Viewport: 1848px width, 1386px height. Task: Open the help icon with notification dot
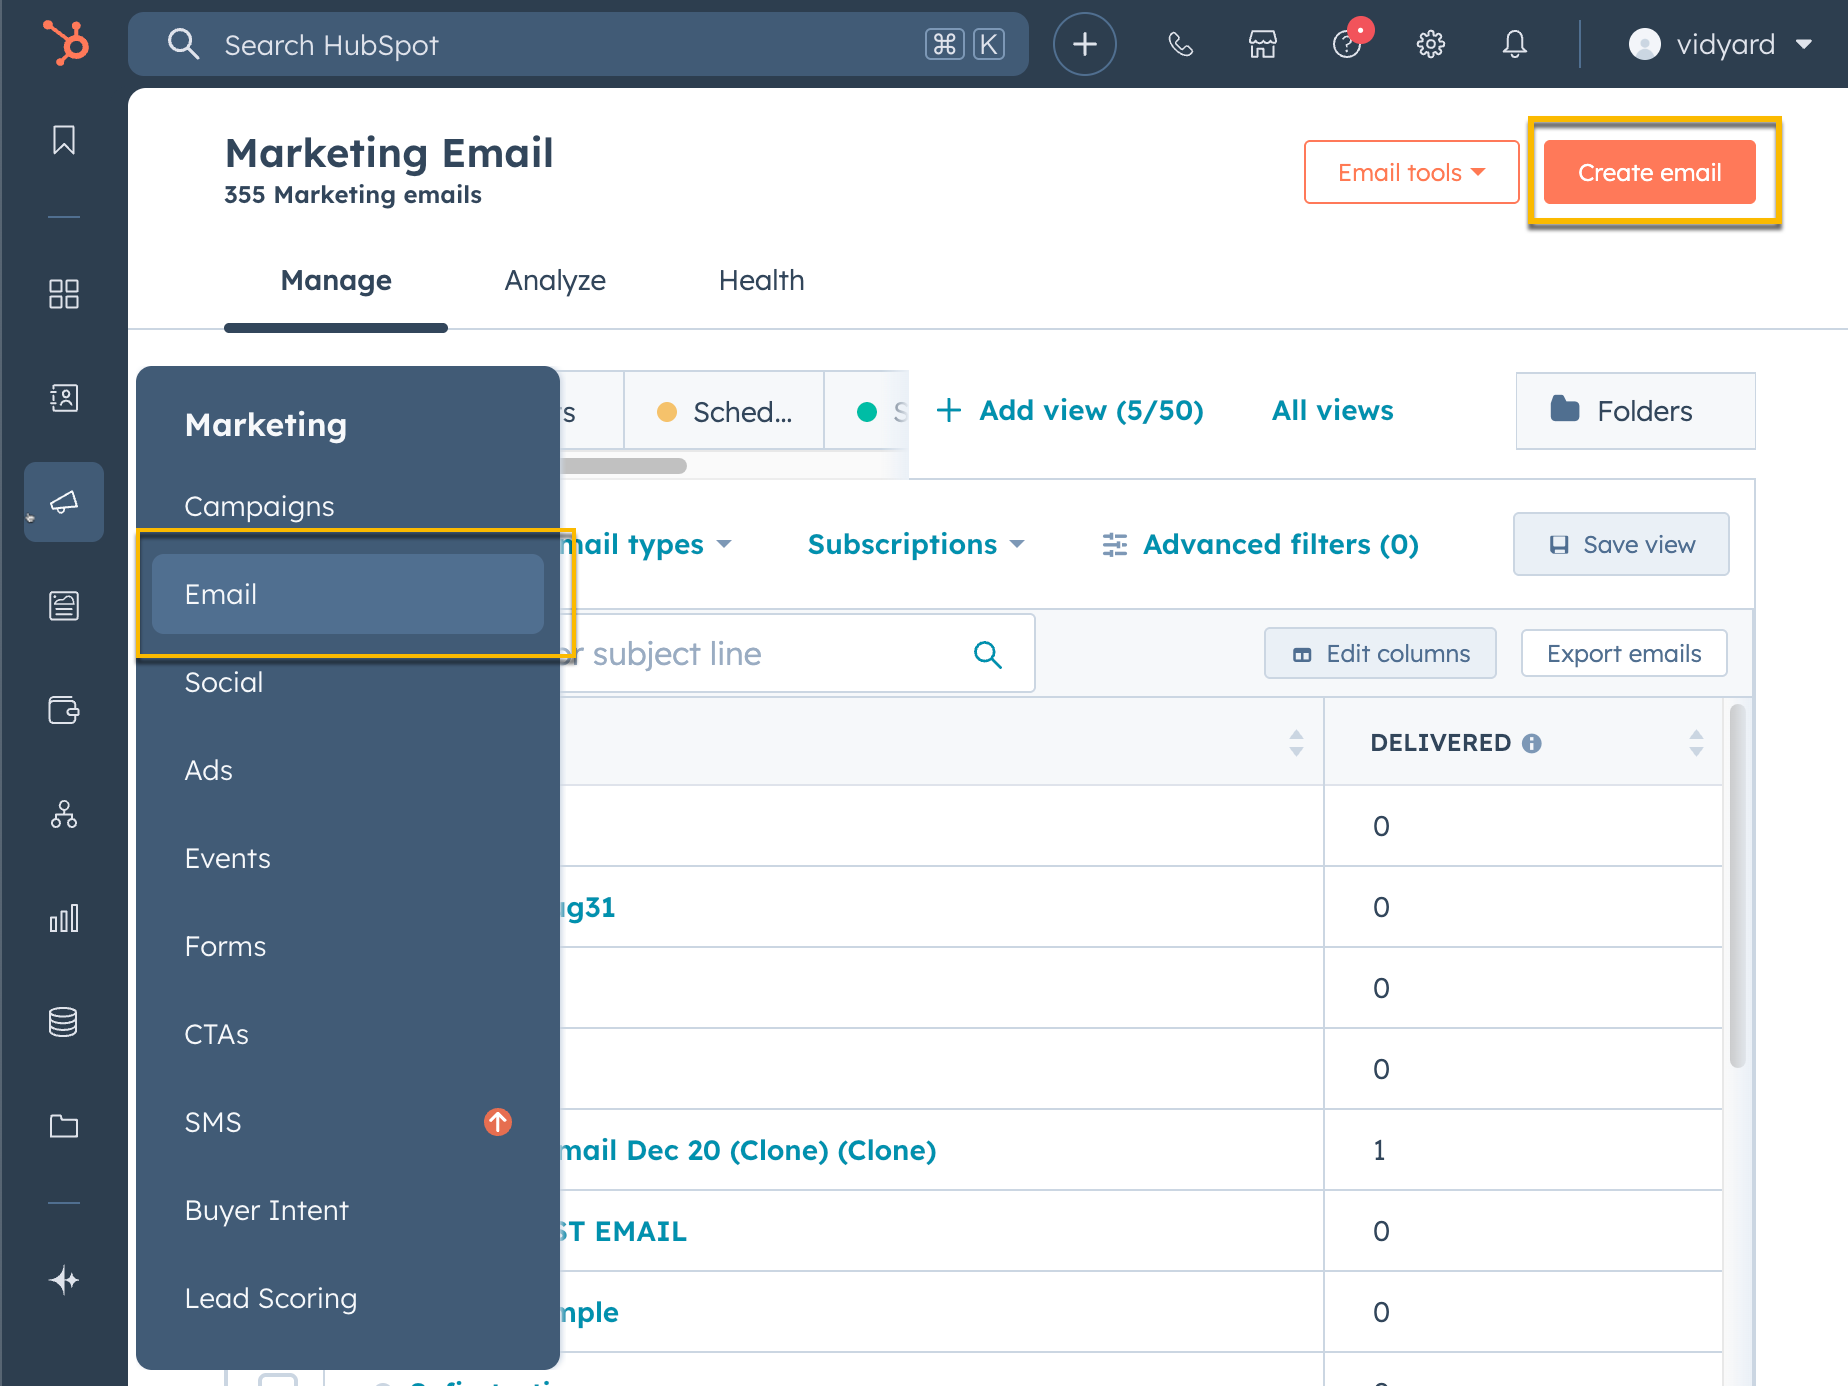(x=1349, y=42)
